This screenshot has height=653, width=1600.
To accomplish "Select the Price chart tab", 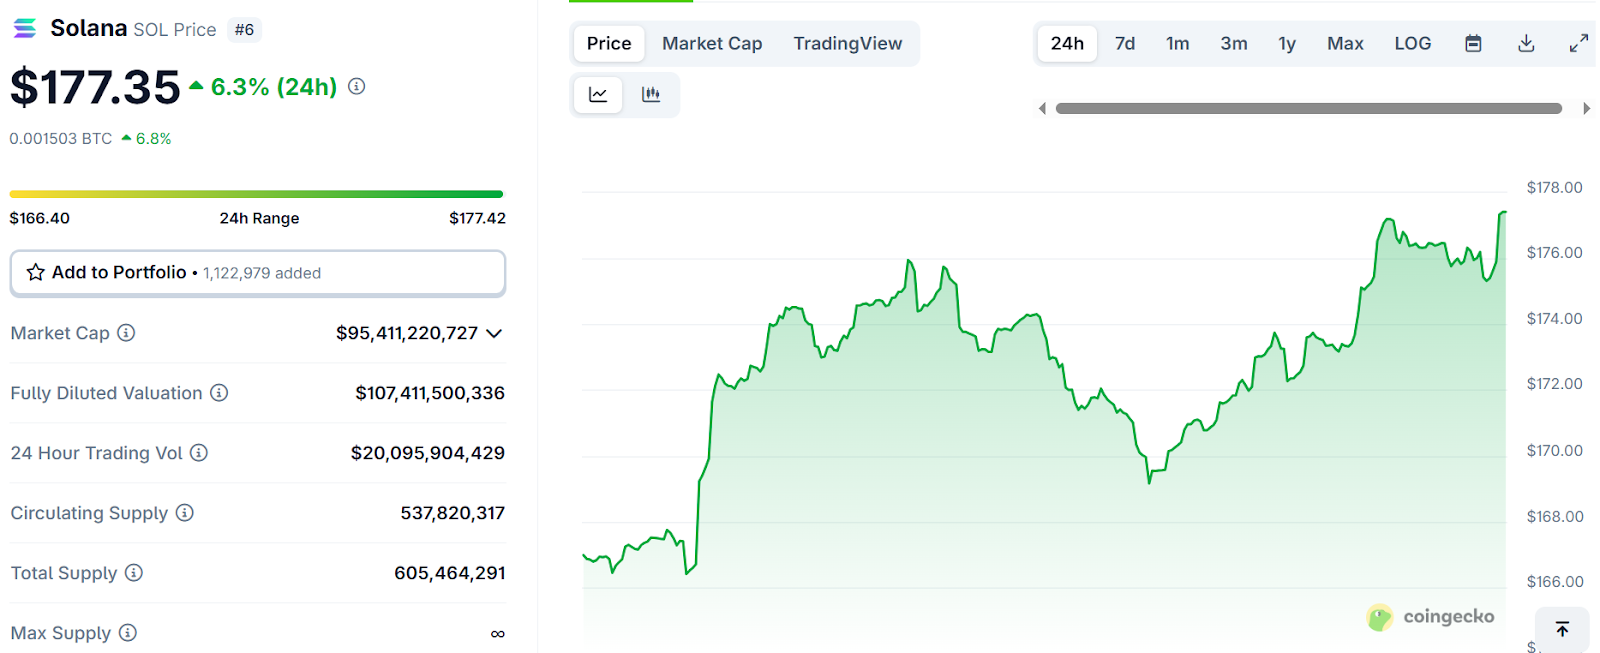I will point(609,44).
